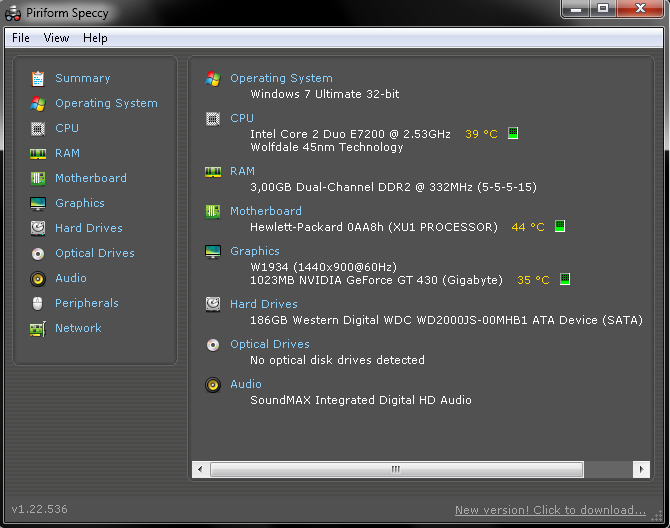Viewport: 670px width, 528px height.
Task: Click the horizontal scrollbar left arrow
Action: click(x=200, y=469)
